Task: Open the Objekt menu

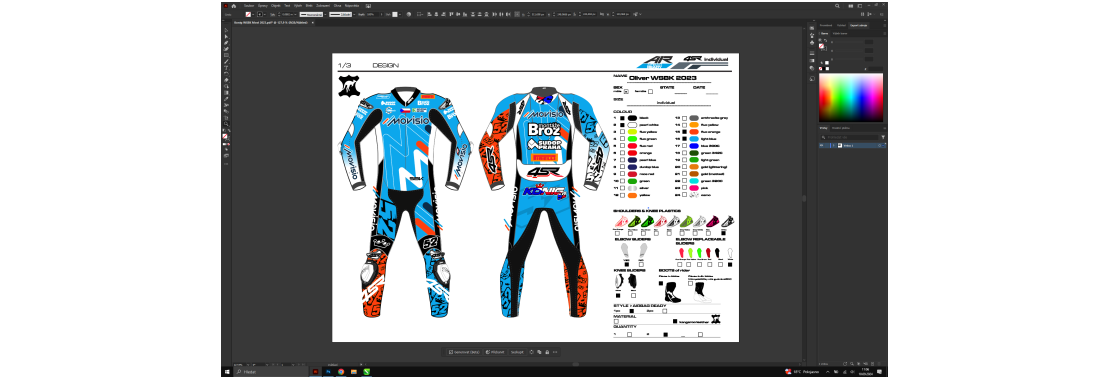Action: (276, 6)
